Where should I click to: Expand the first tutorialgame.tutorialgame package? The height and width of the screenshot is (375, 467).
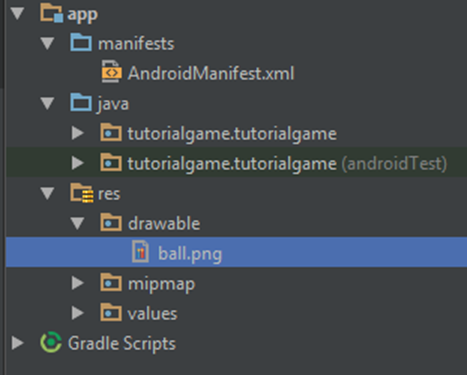(x=77, y=133)
